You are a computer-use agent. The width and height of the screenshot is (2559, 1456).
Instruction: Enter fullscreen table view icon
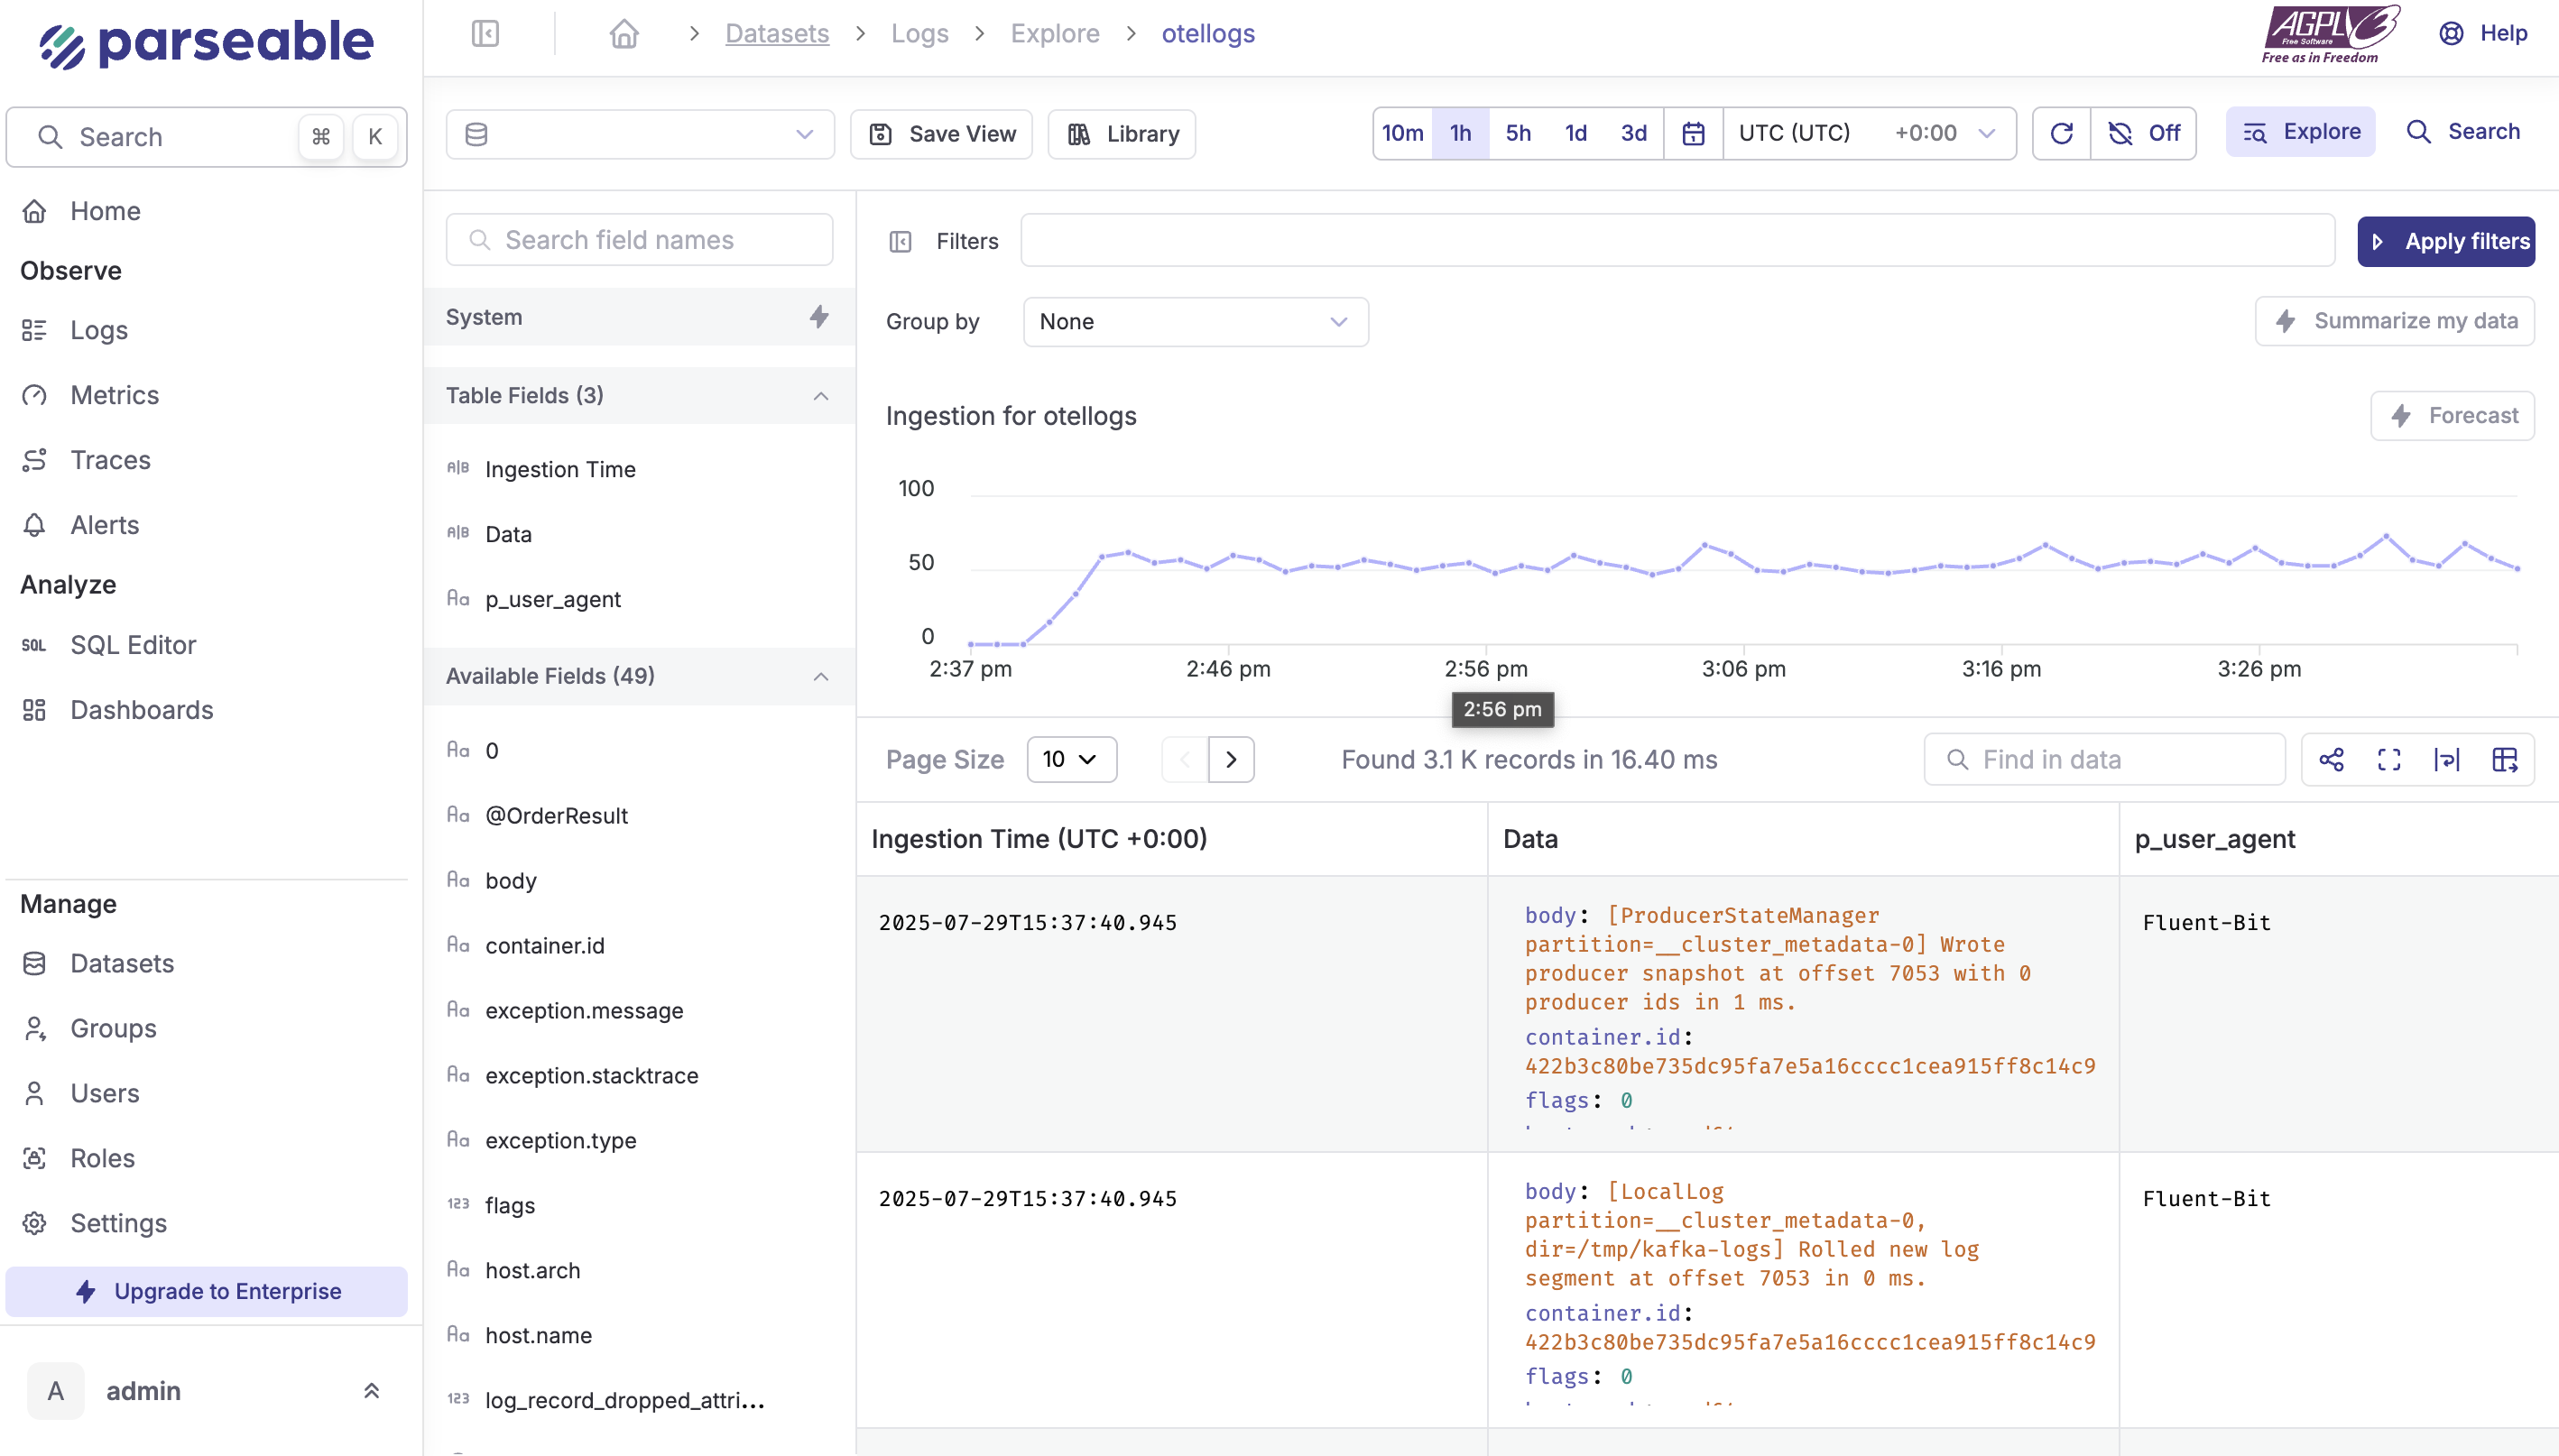2389,760
